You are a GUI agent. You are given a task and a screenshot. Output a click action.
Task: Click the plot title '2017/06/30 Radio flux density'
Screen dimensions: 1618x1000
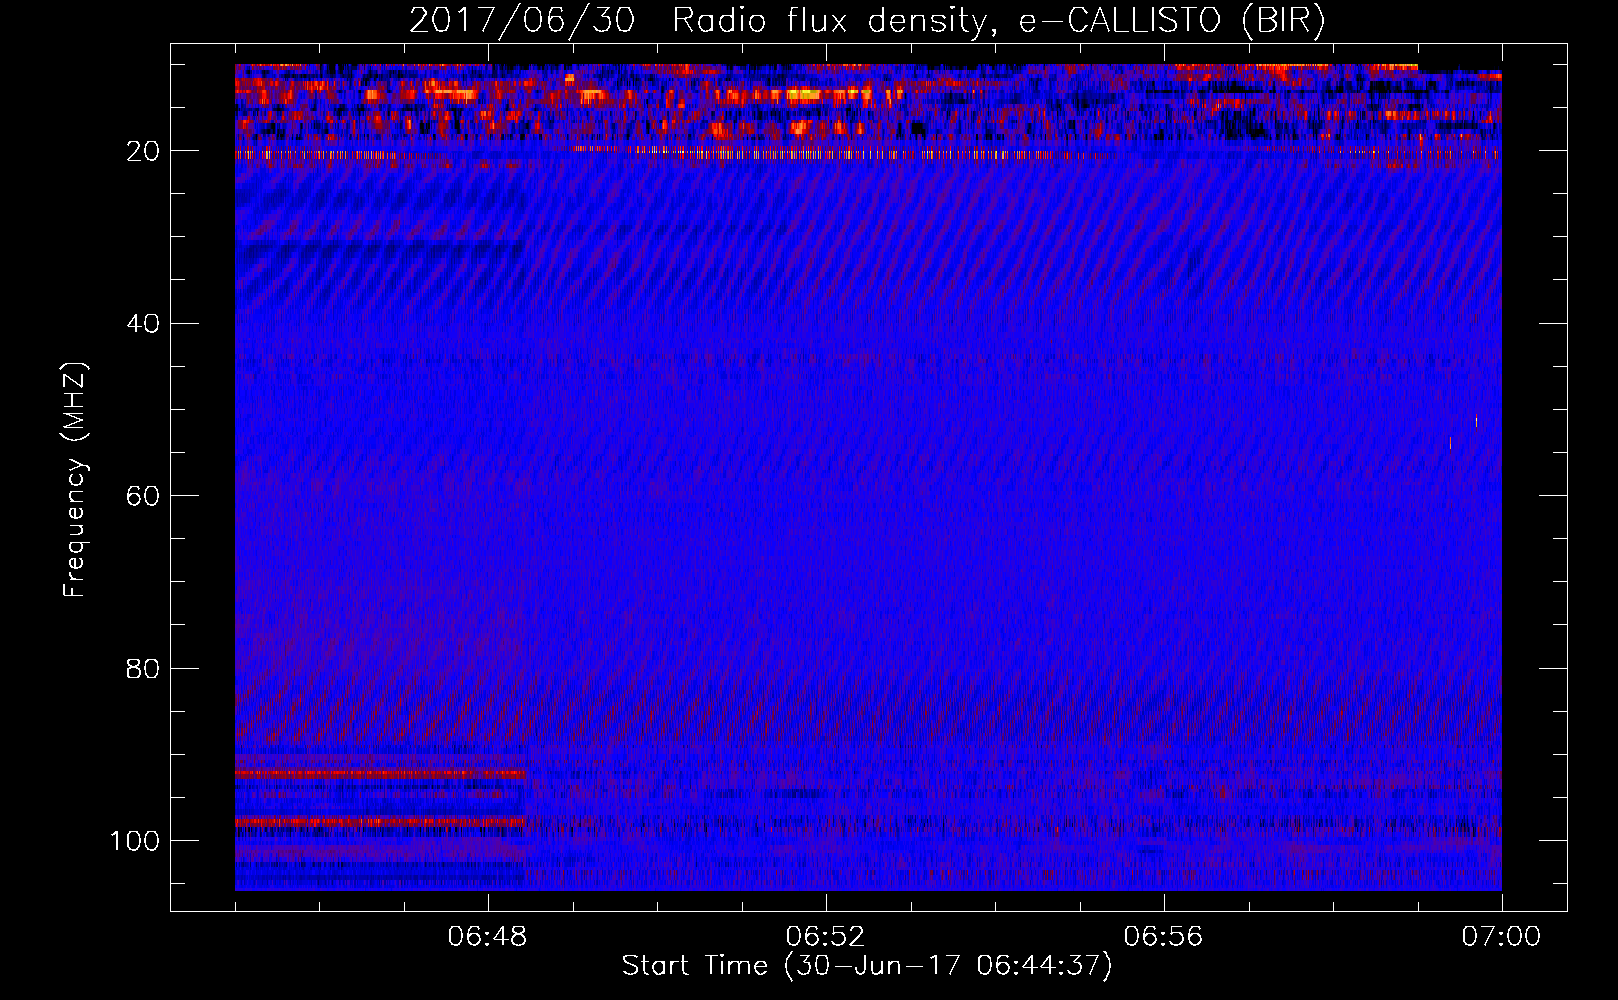tap(867, 20)
